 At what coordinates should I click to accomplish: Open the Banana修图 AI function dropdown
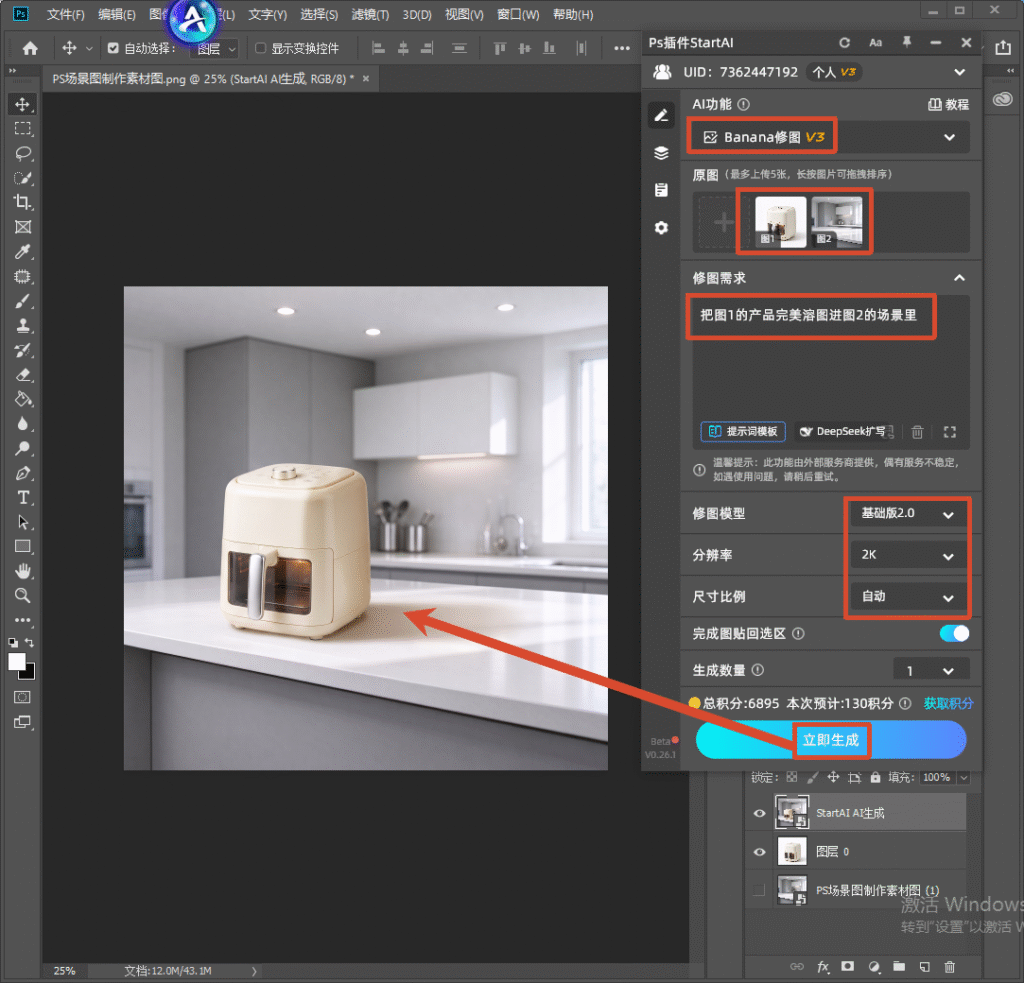point(829,137)
